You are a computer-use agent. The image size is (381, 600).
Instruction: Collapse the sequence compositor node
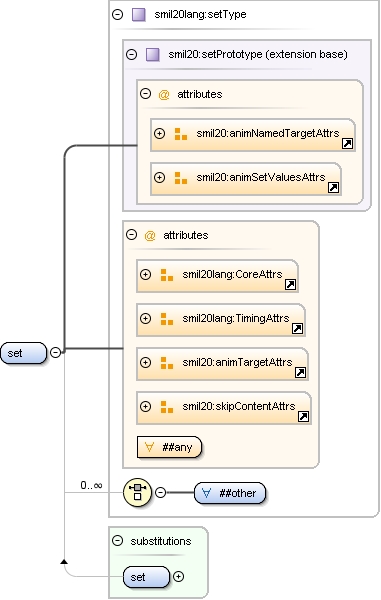click(161, 492)
